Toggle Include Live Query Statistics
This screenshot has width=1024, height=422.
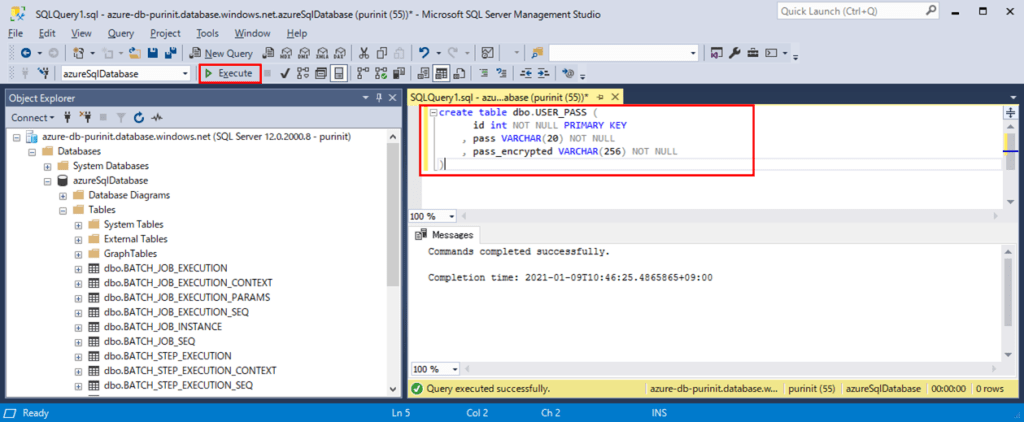(381, 73)
